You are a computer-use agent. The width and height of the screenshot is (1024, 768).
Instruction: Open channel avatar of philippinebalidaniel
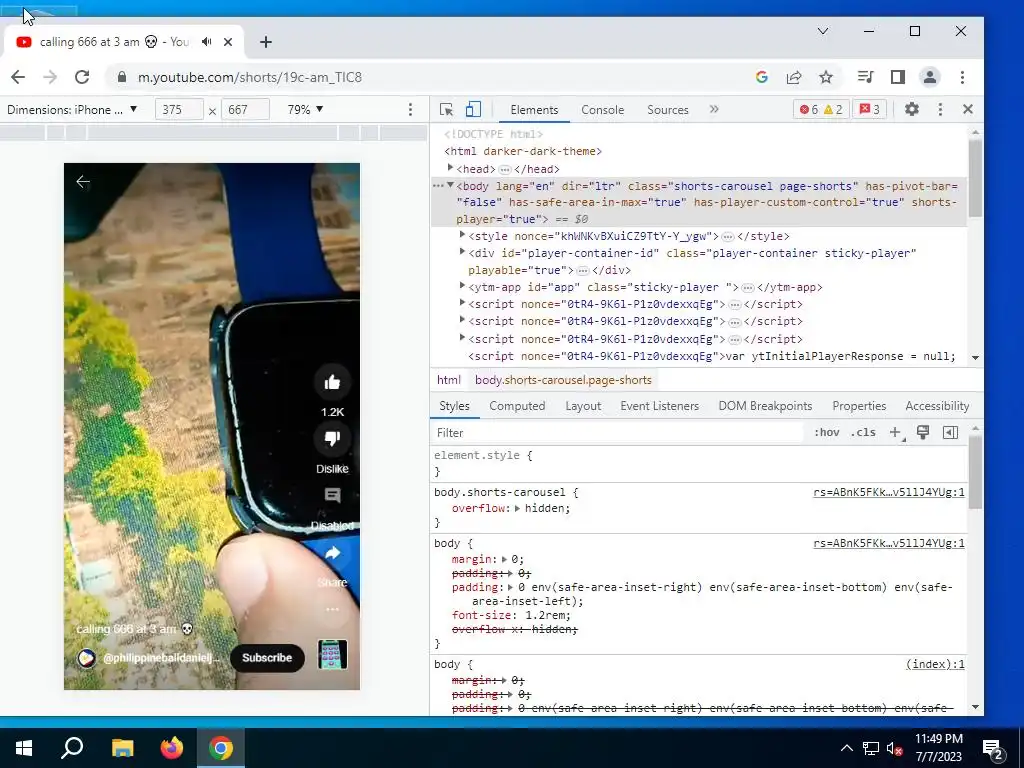(x=86, y=658)
